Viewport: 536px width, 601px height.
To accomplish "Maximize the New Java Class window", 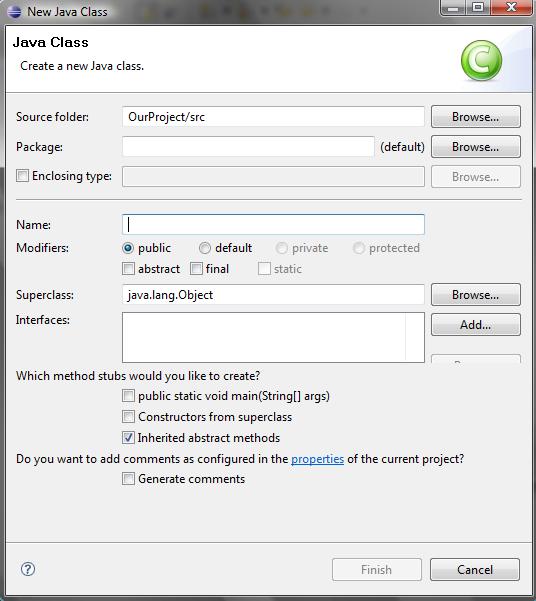I will click(x=478, y=7).
